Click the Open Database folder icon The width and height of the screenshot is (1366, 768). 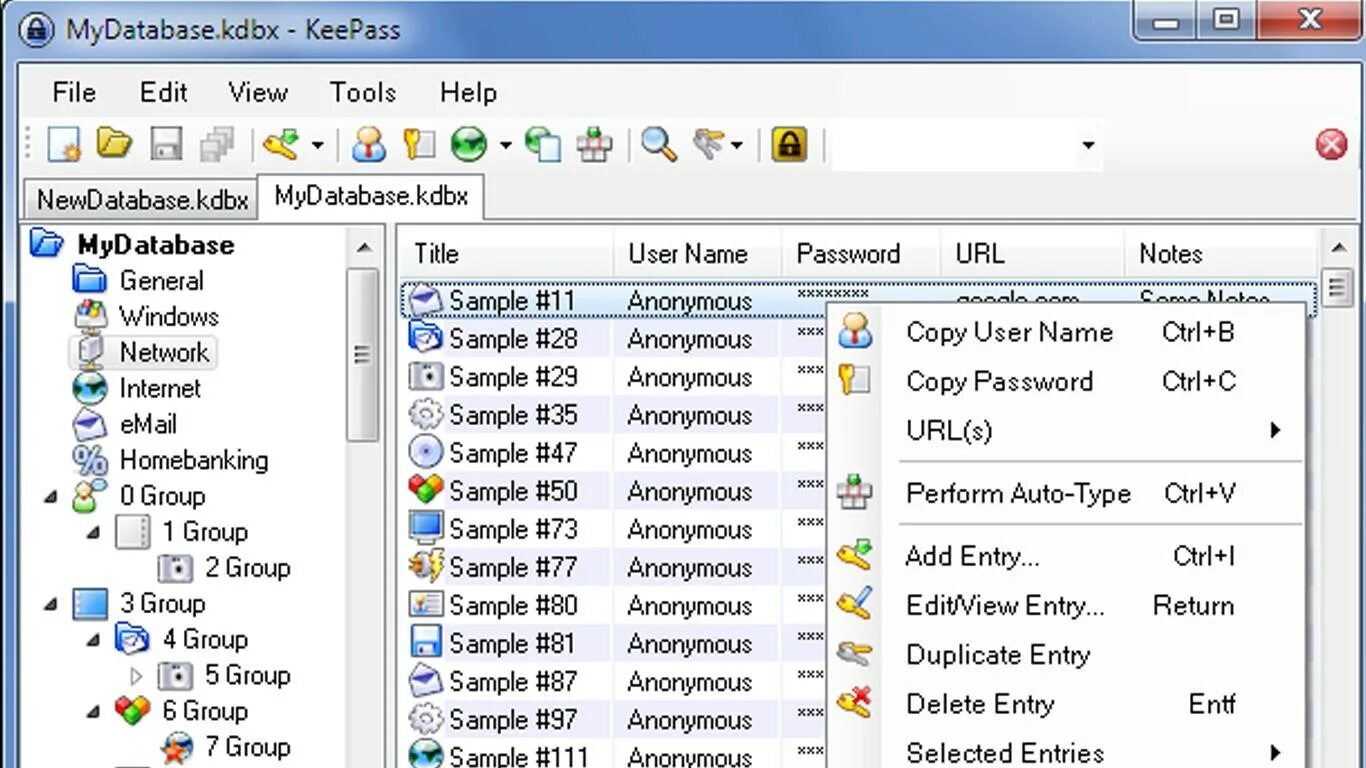pyautogui.click(x=114, y=145)
